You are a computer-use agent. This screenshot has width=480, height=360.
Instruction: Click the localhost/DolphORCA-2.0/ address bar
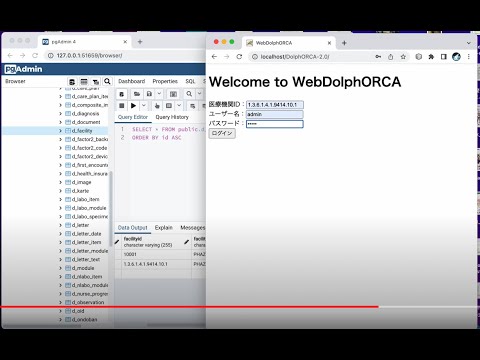click(x=295, y=57)
